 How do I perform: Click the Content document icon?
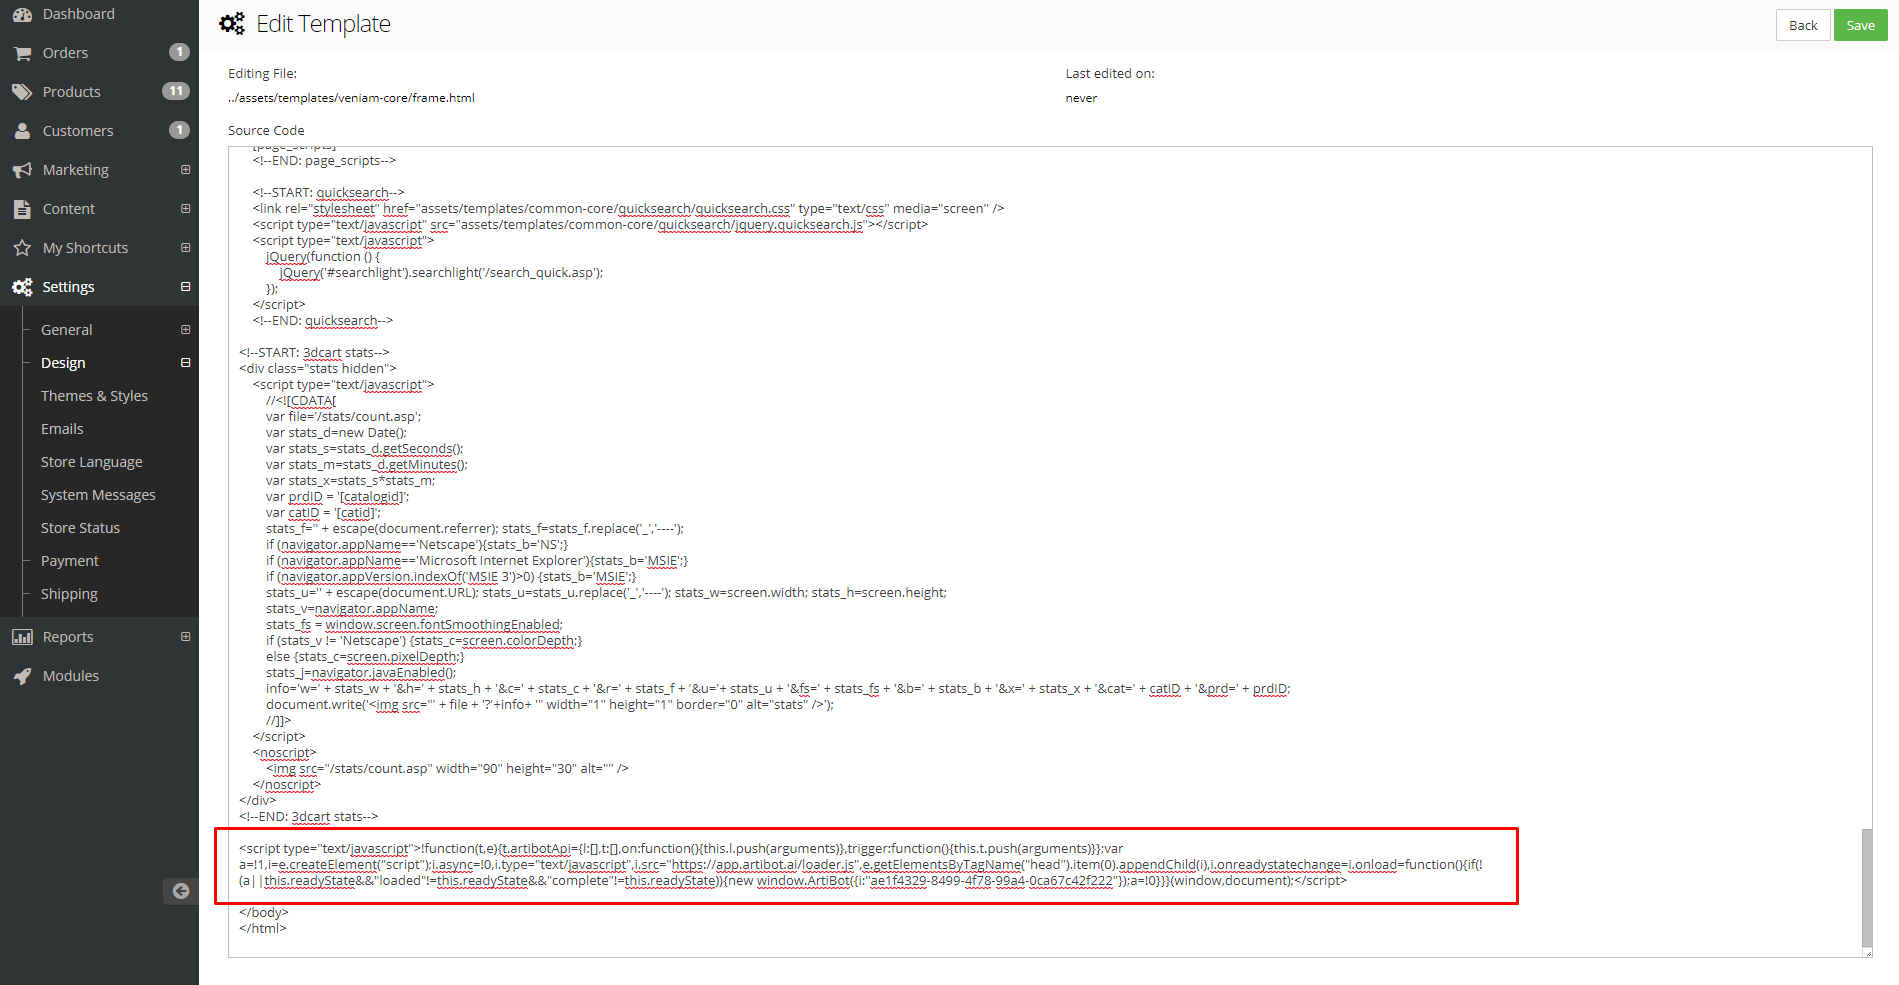pos(22,209)
